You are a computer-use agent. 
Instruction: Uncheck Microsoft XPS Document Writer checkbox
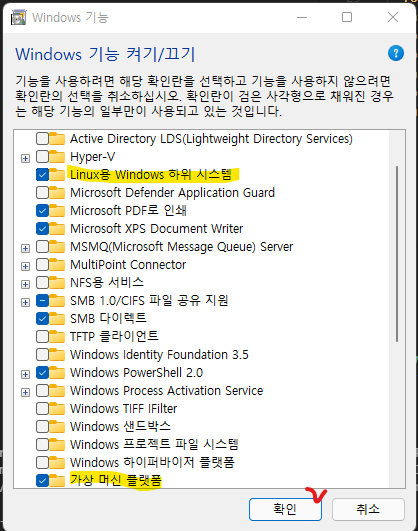pyautogui.click(x=42, y=229)
